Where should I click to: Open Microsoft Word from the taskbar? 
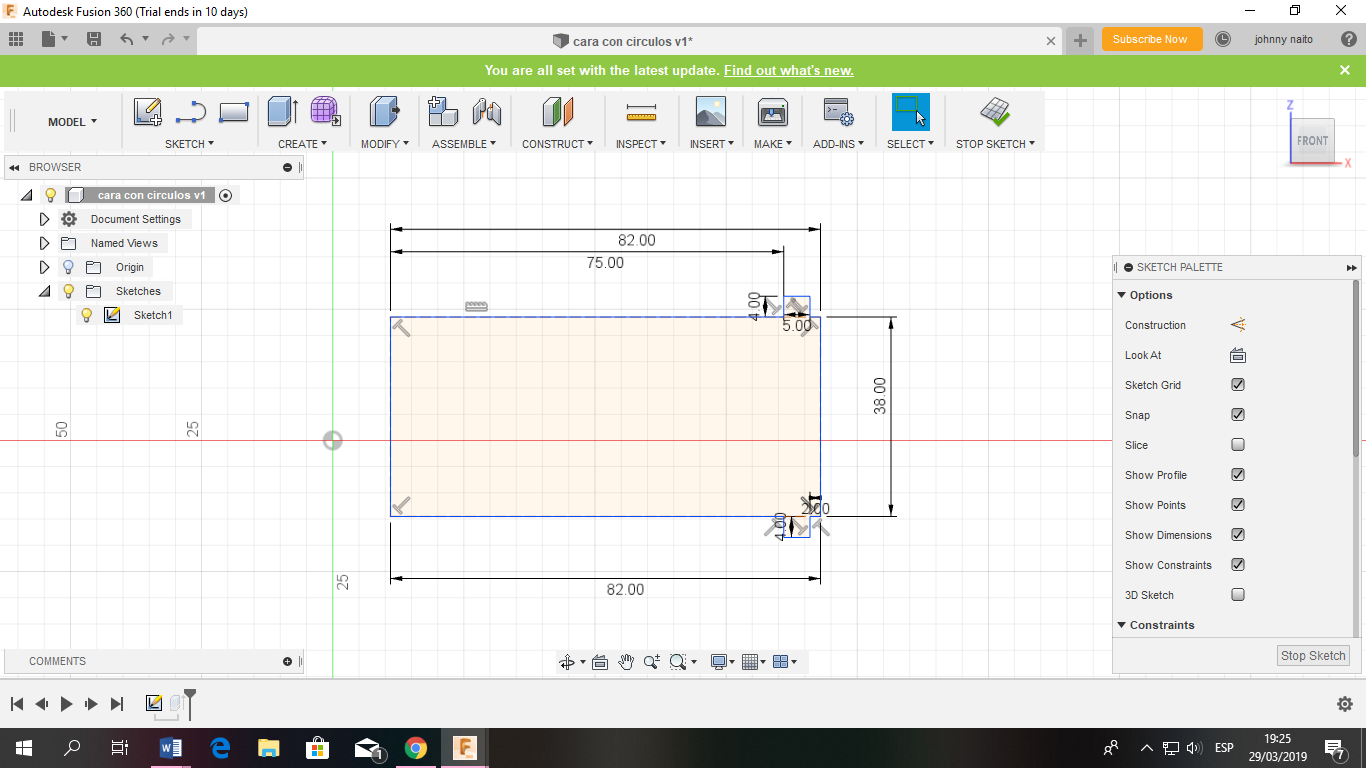coord(169,747)
